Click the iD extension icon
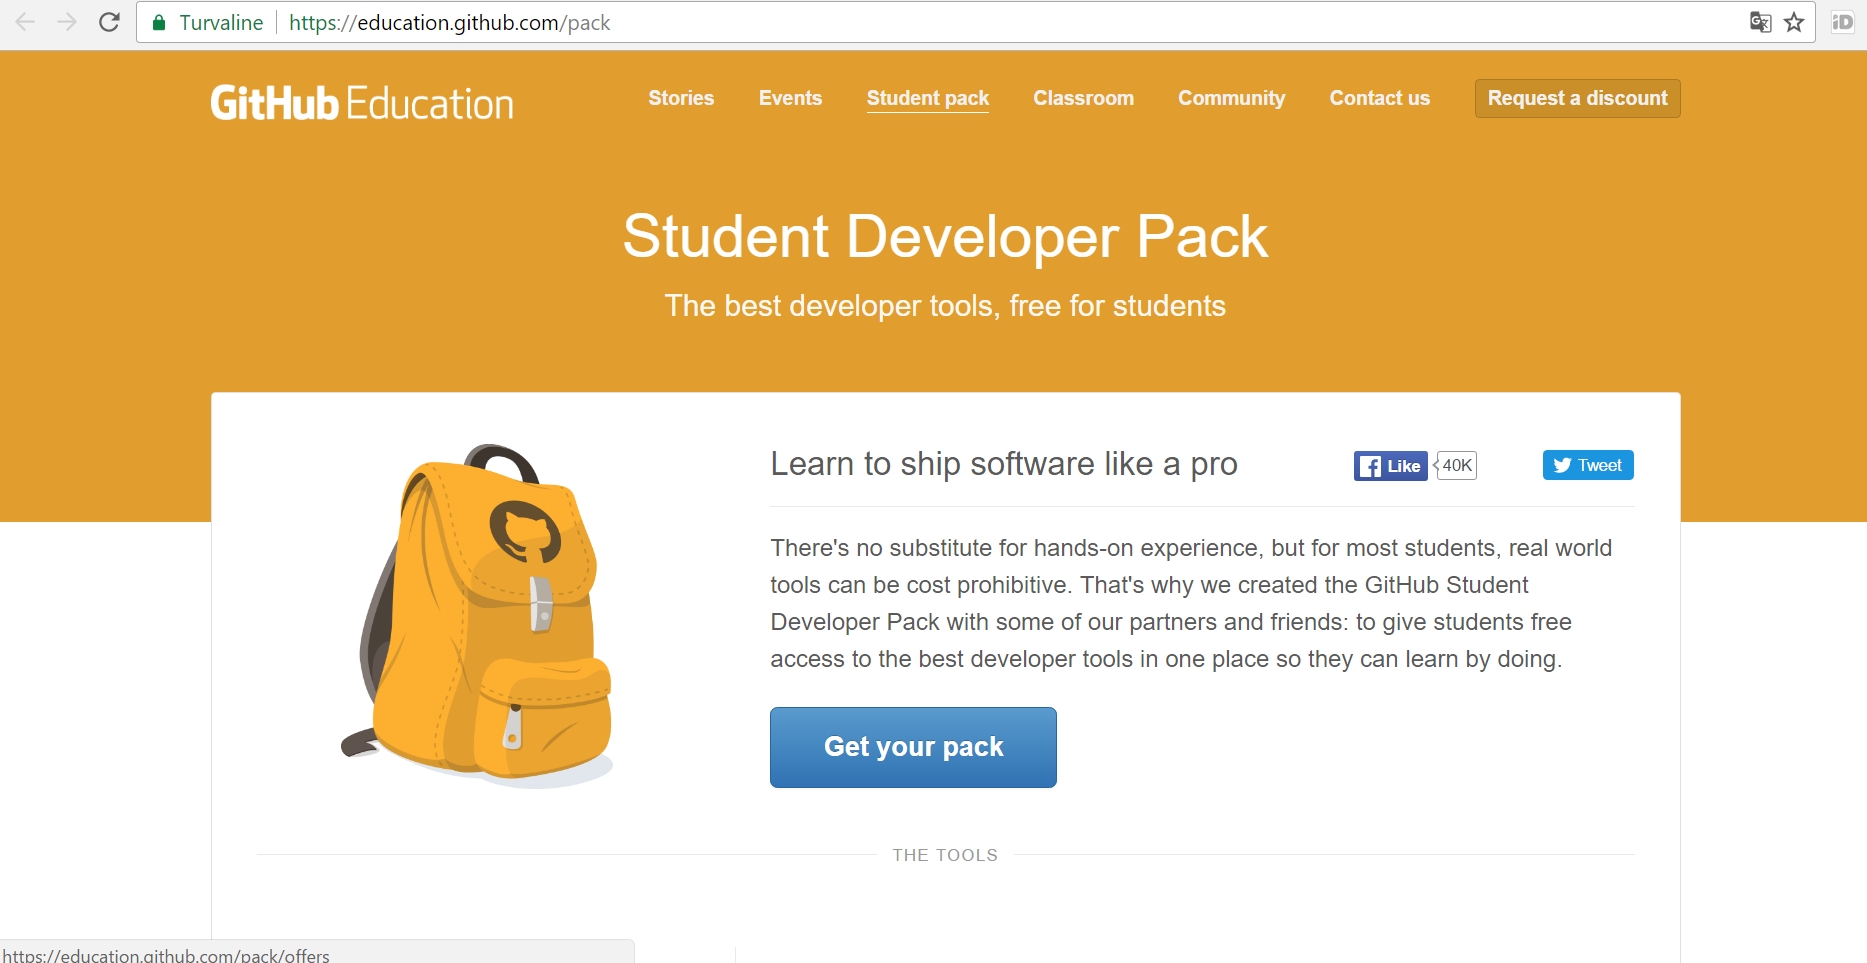 click(1842, 22)
